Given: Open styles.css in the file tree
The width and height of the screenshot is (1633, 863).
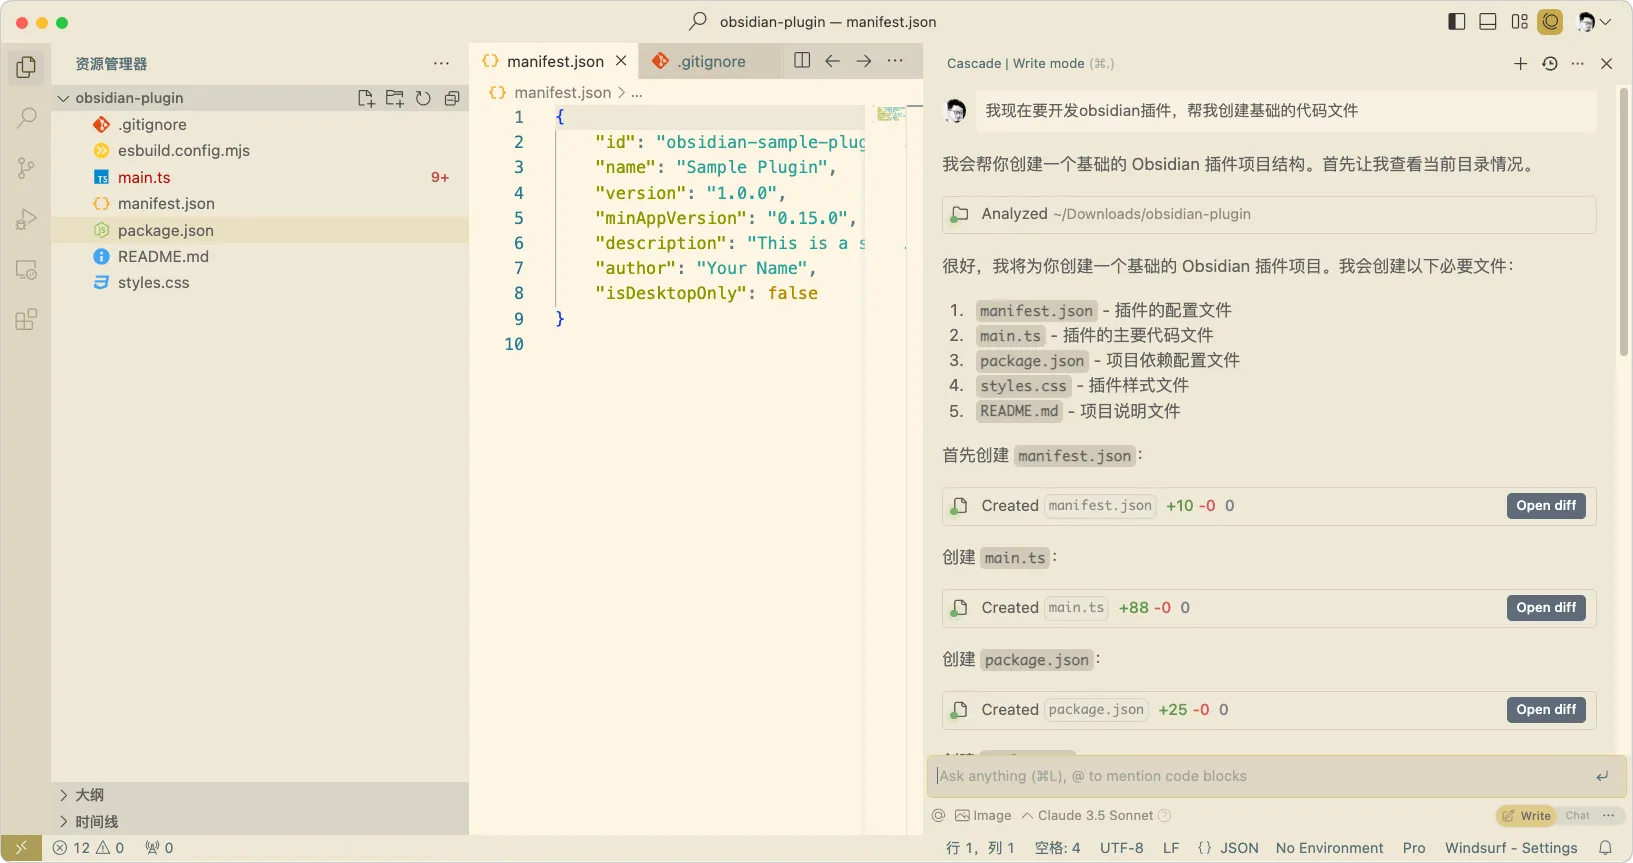Looking at the screenshot, I should pos(260,283).
